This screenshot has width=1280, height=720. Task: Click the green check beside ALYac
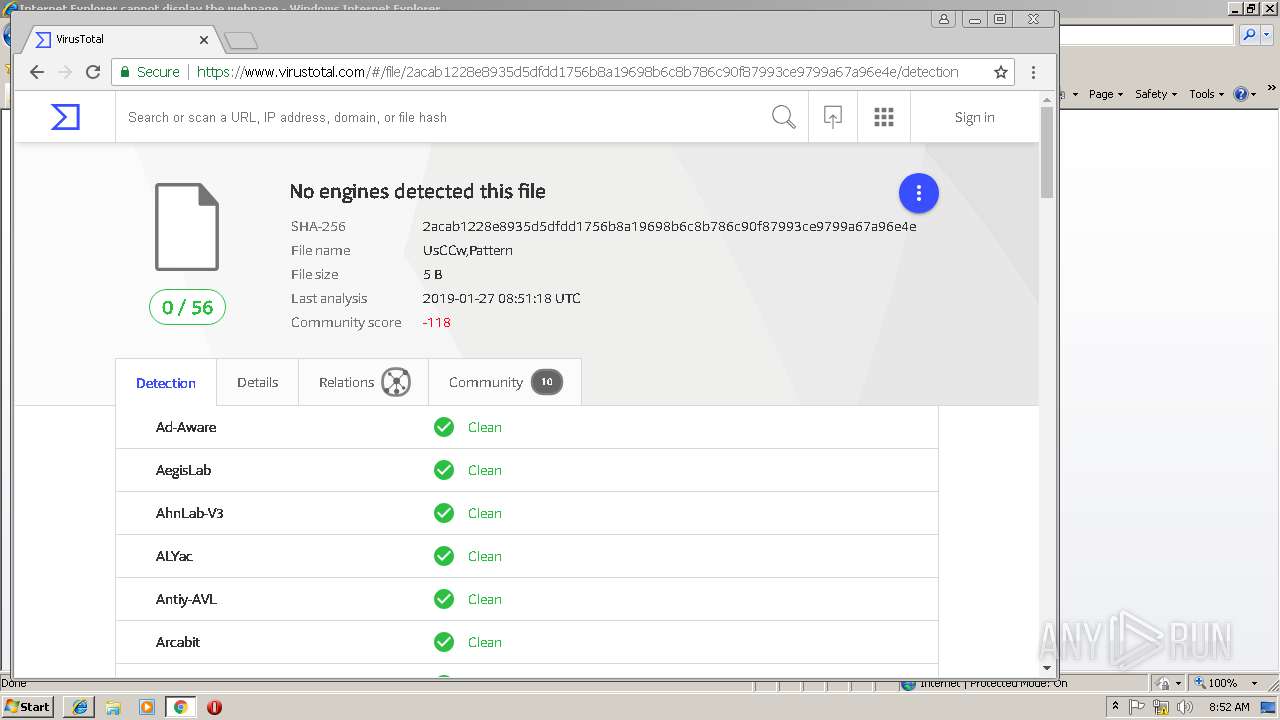444,556
